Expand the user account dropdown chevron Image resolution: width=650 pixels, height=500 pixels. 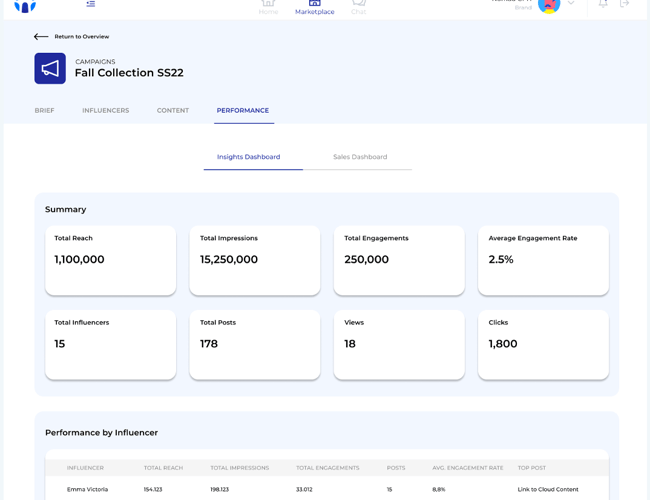pyautogui.click(x=571, y=4)
